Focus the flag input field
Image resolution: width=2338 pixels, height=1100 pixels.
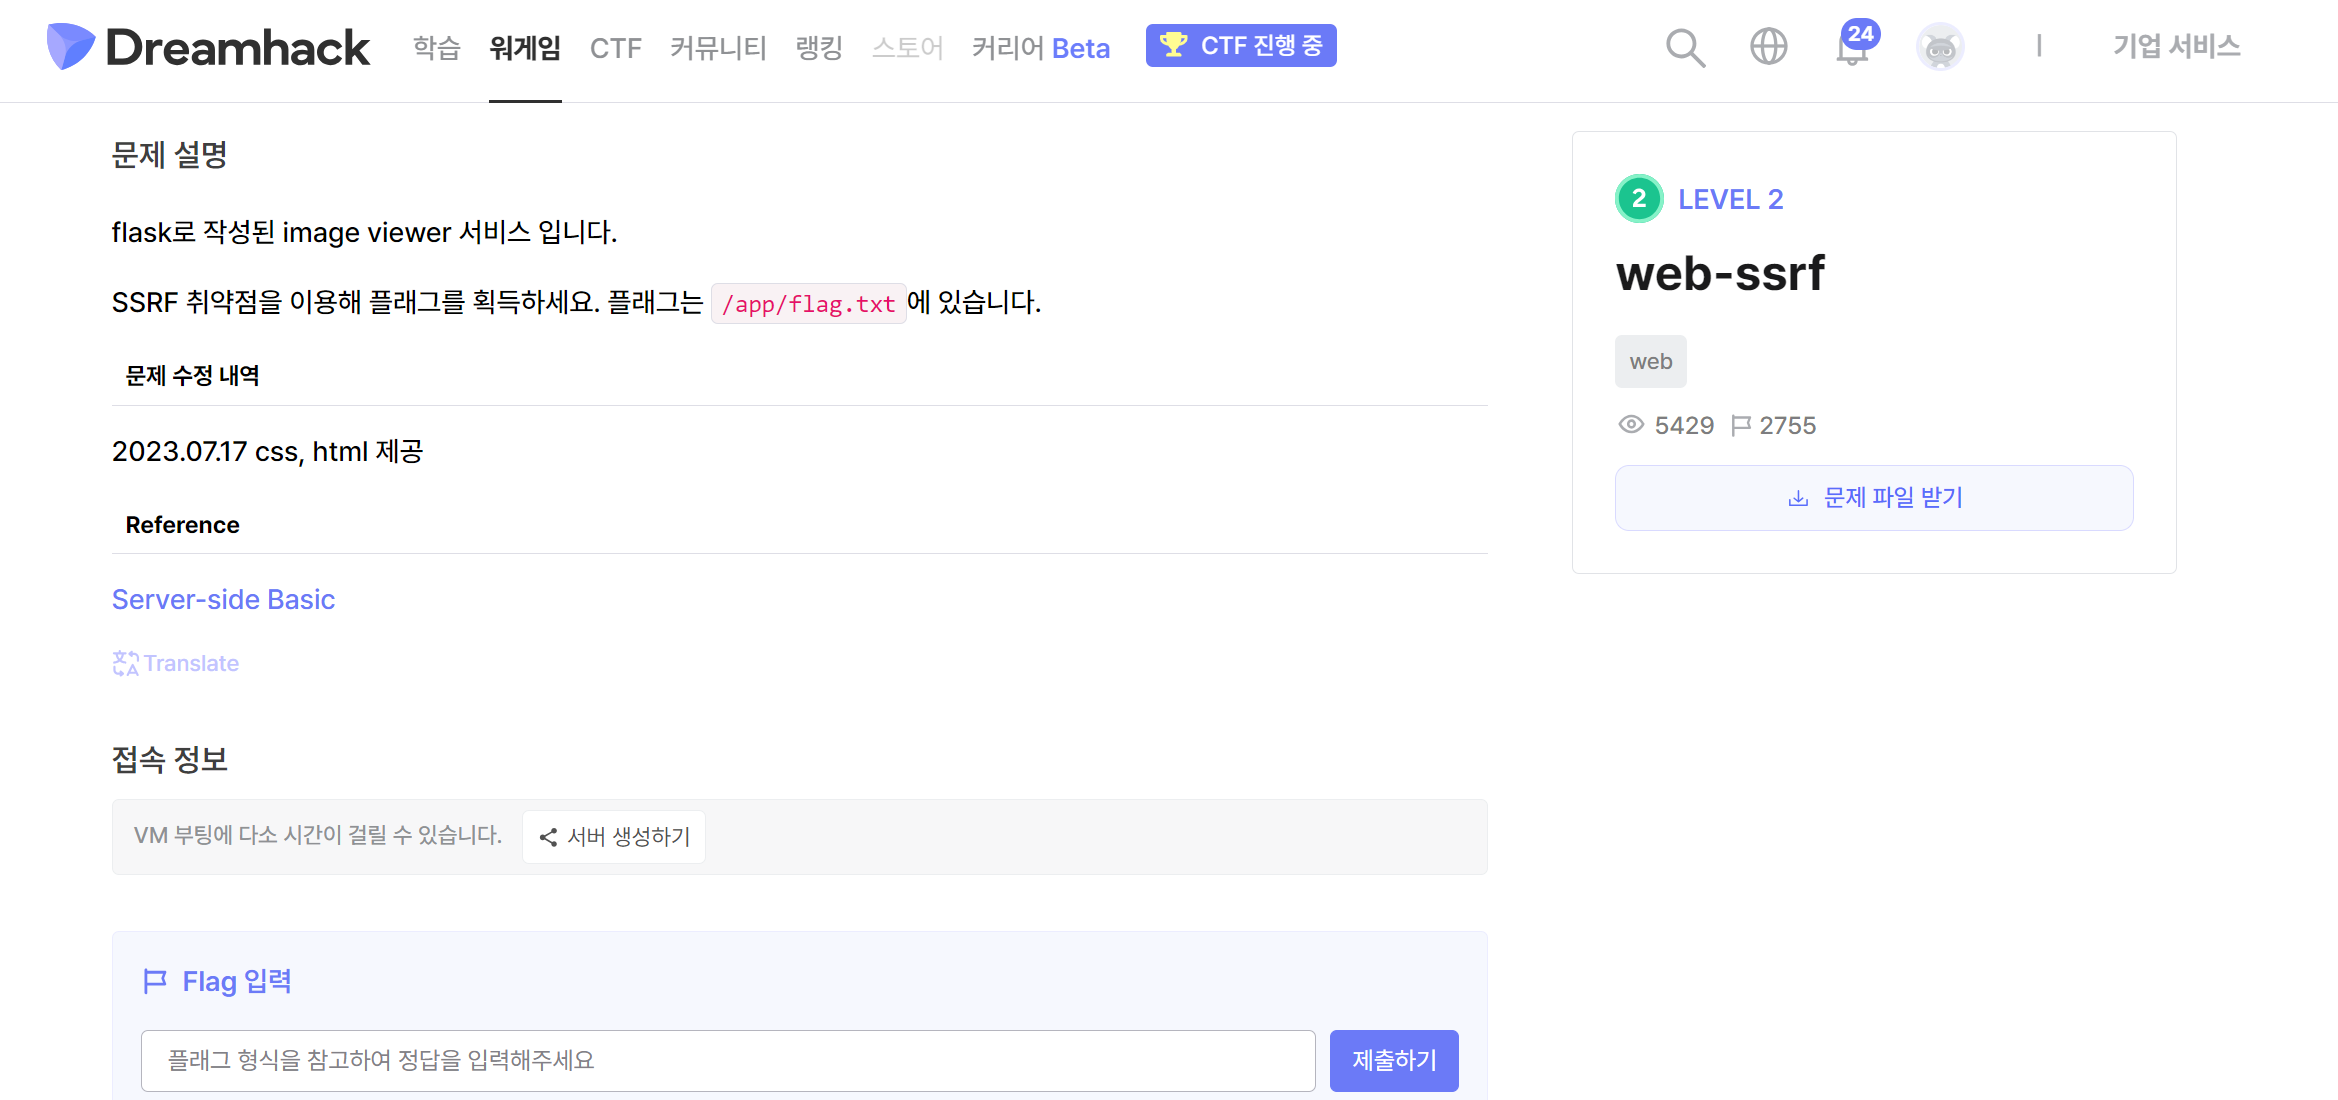[x=728, y=1060]
